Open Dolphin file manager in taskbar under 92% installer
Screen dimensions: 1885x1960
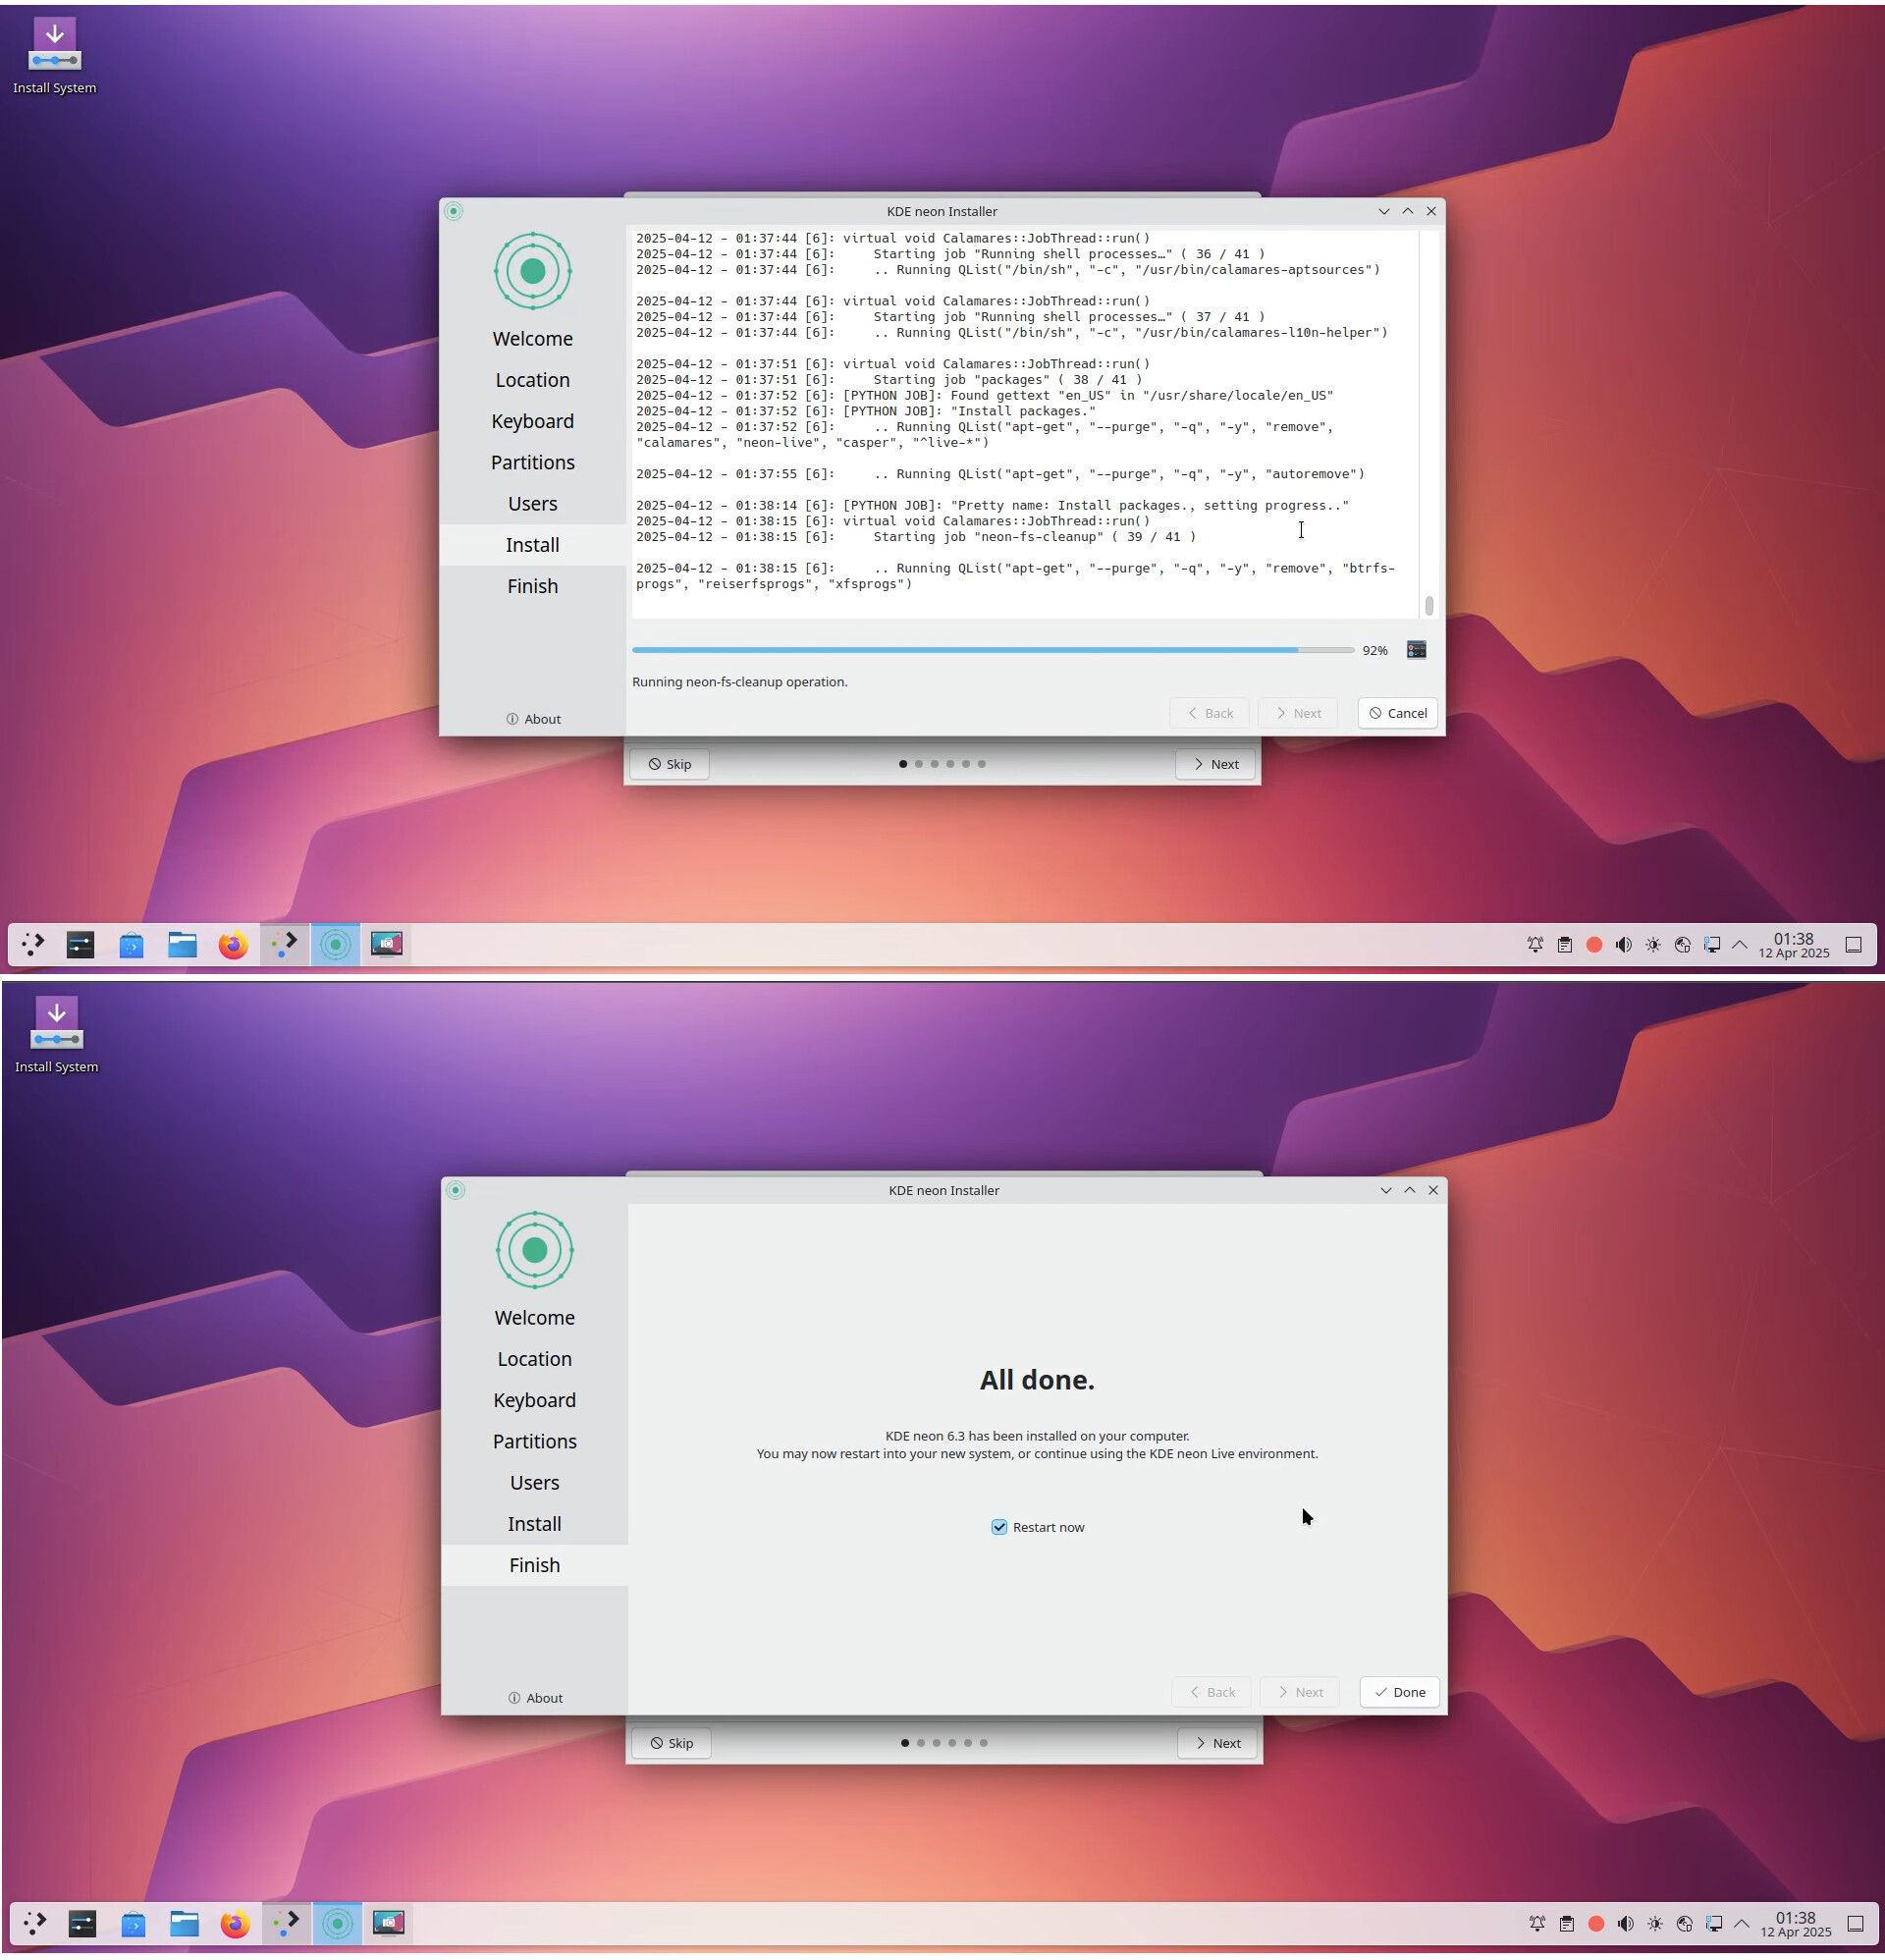point(182,944)
